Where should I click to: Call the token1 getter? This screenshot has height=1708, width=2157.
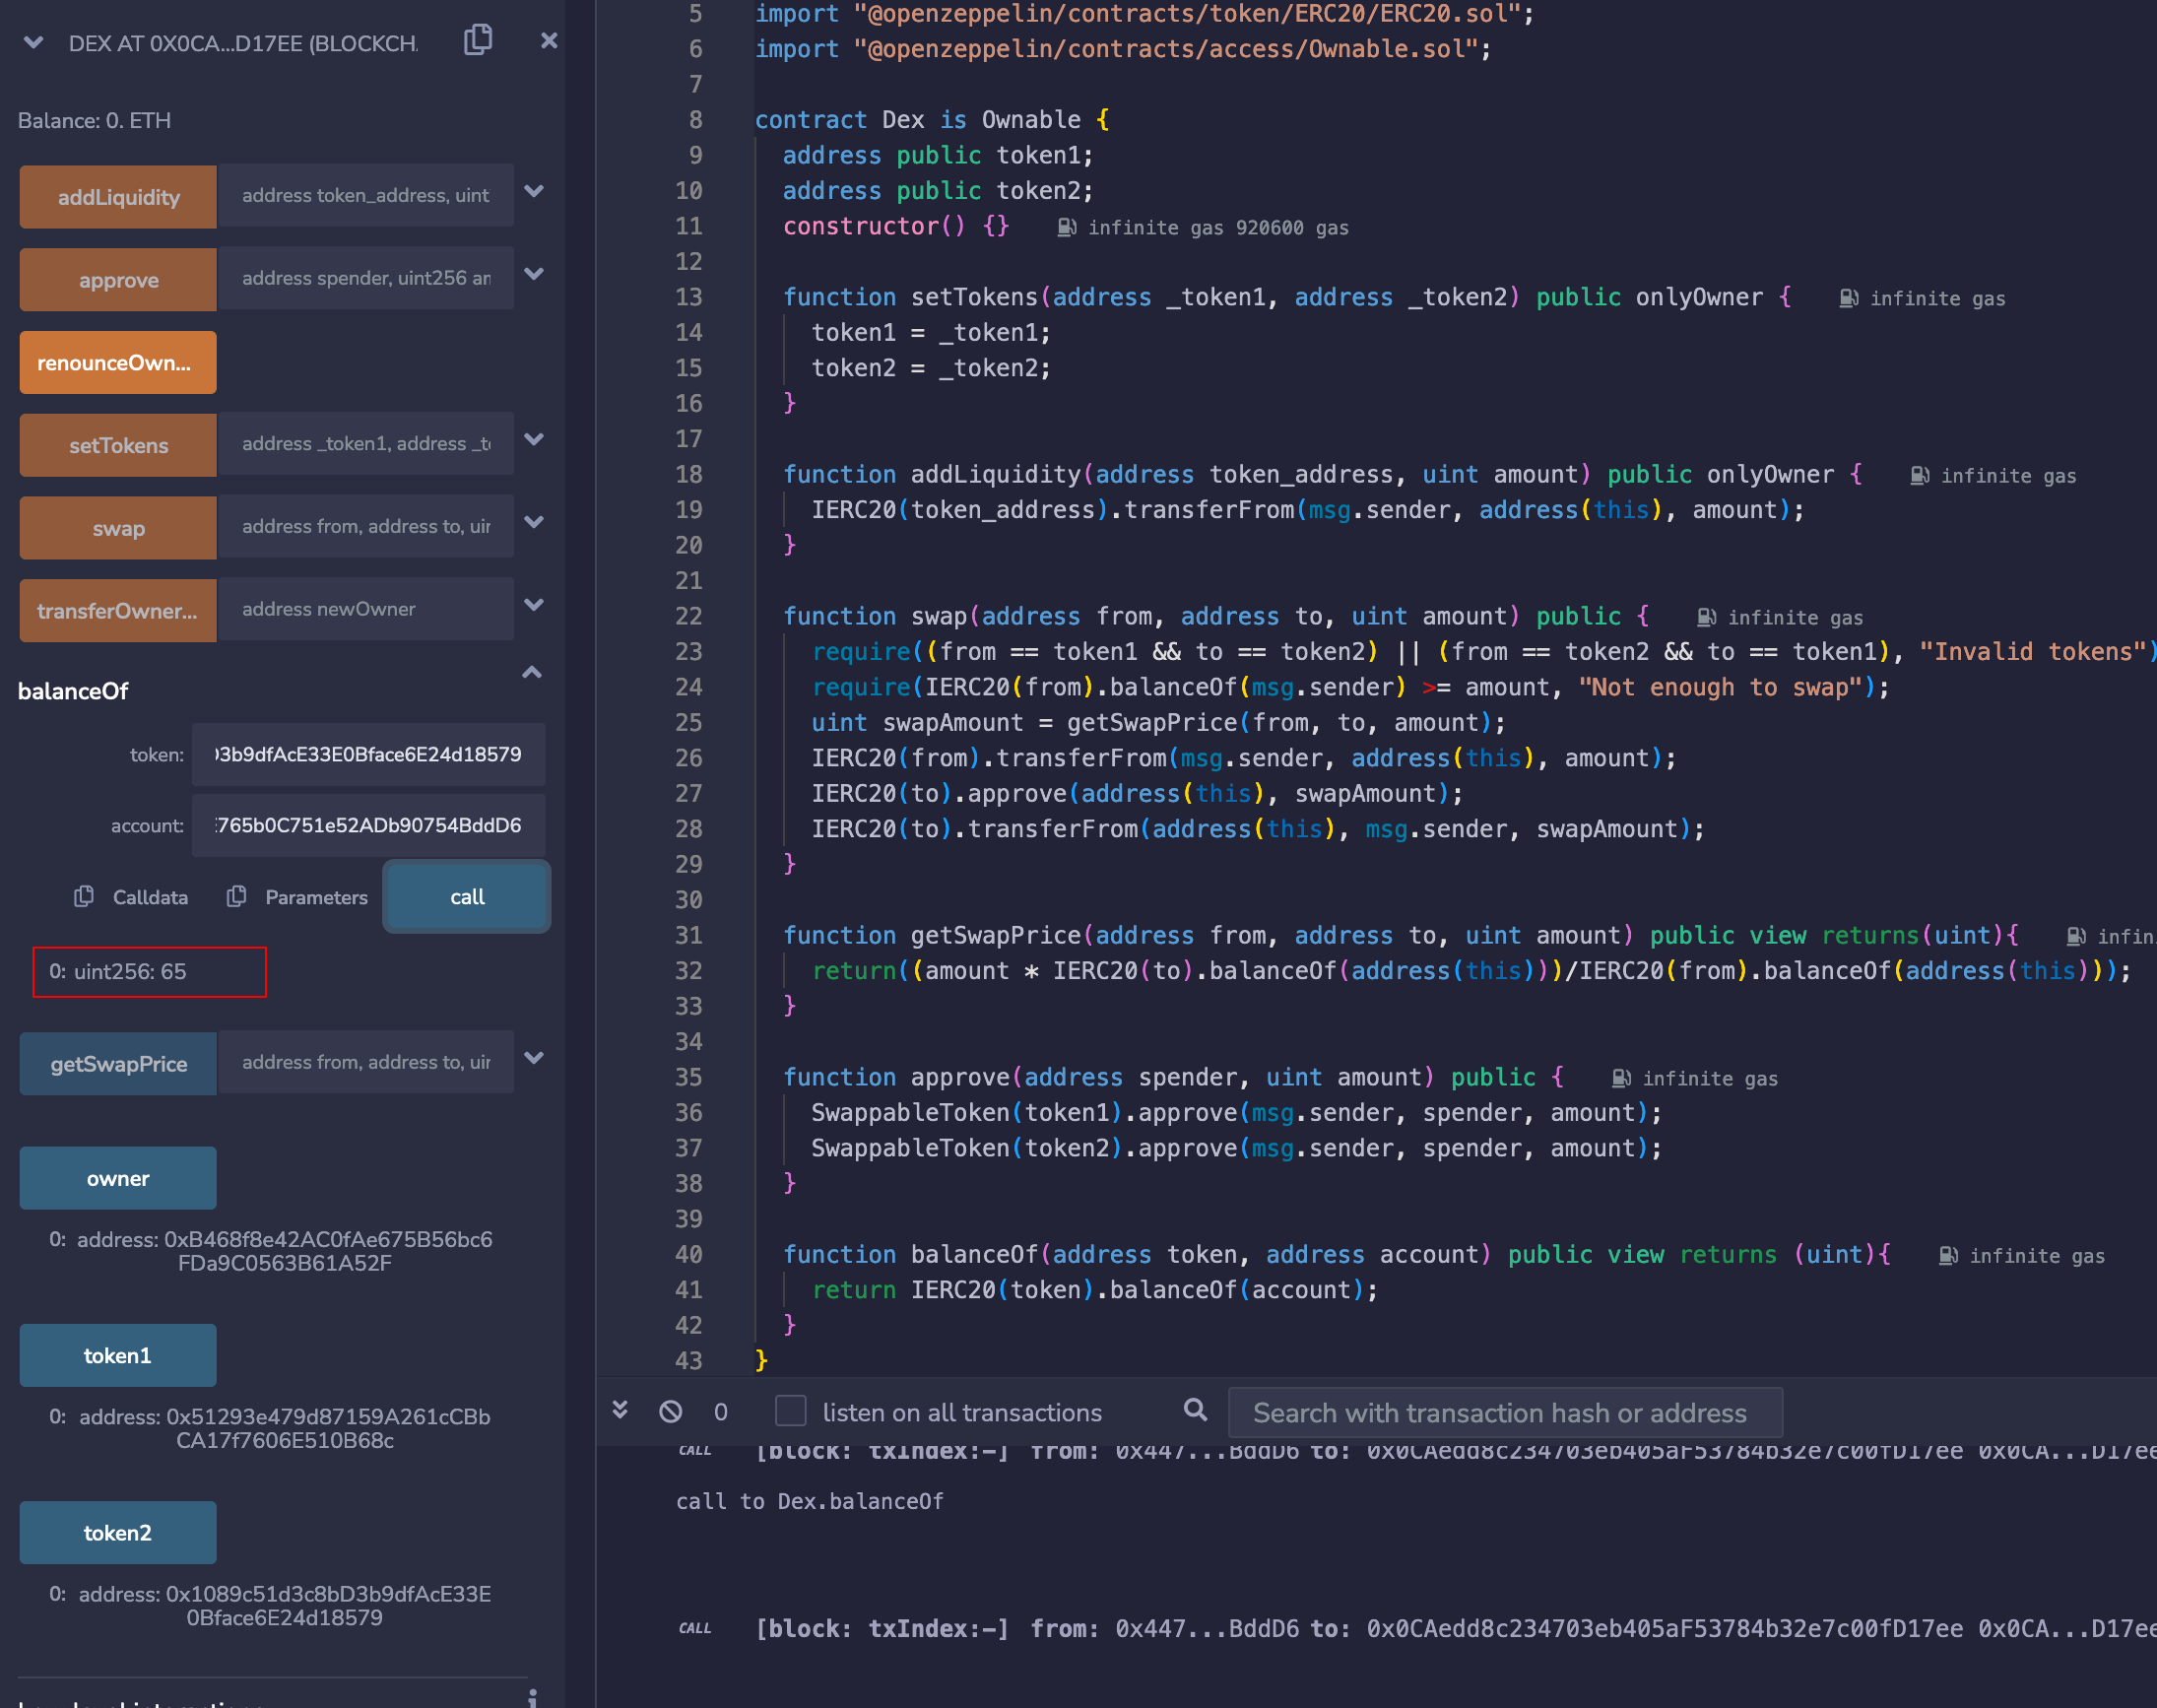(118, 1356)
